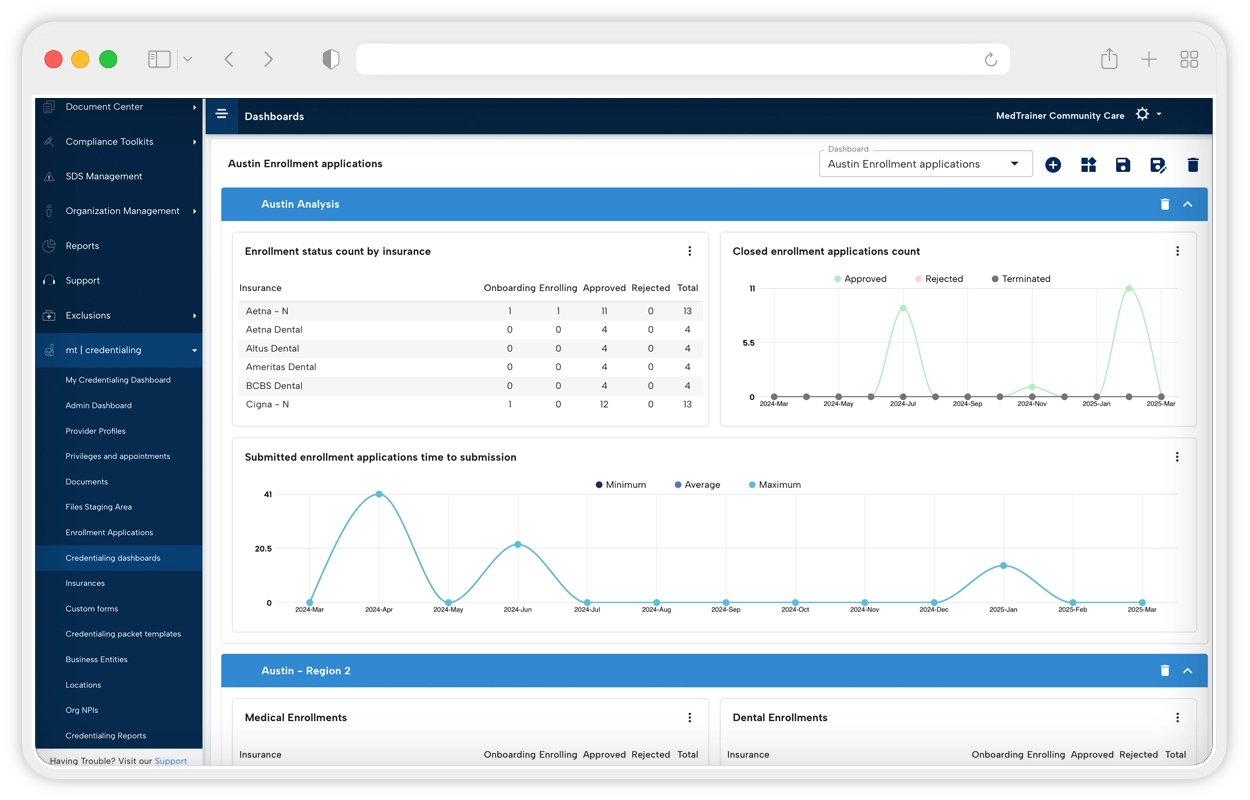
Task: Toggle the Terminated legend series
Action: point(1020,279)
